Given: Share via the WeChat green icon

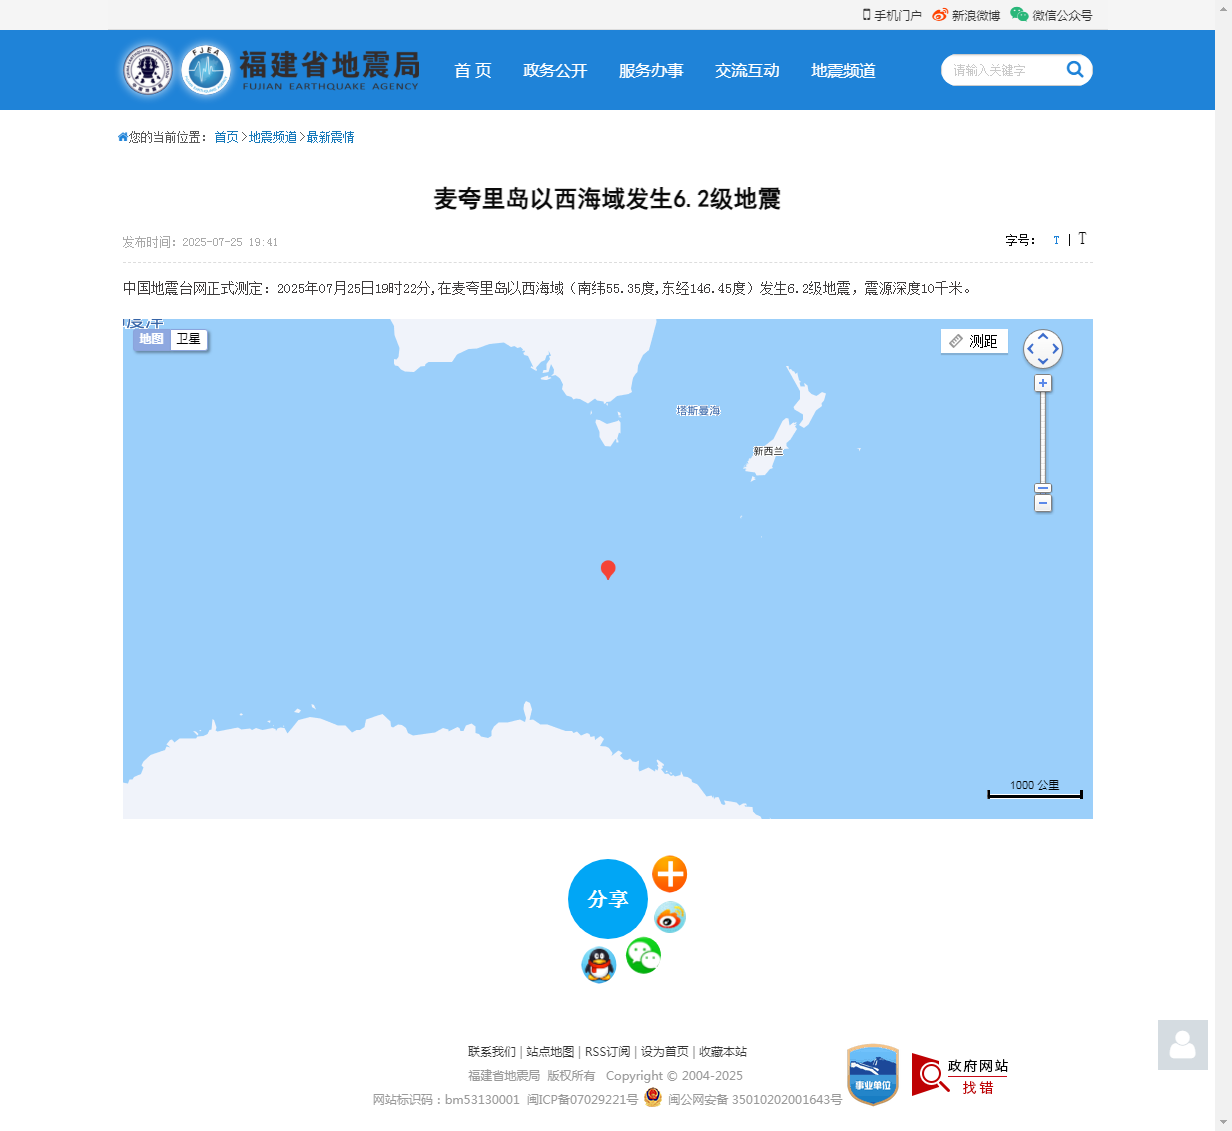Looking at the screenshot, I should [x=643, y=955].
